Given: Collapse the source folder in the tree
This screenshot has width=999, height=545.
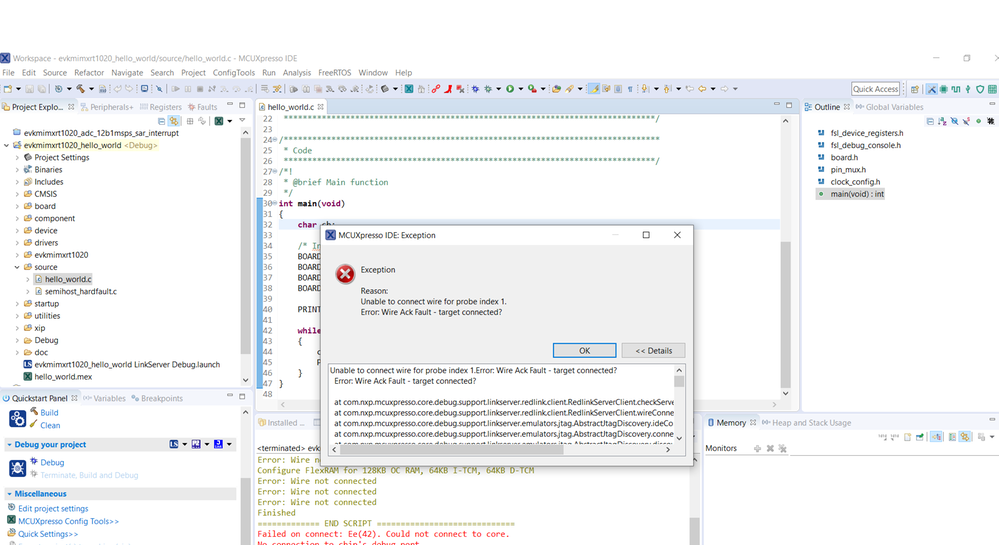Looking at the screenshot, I should tap(17, 267).
